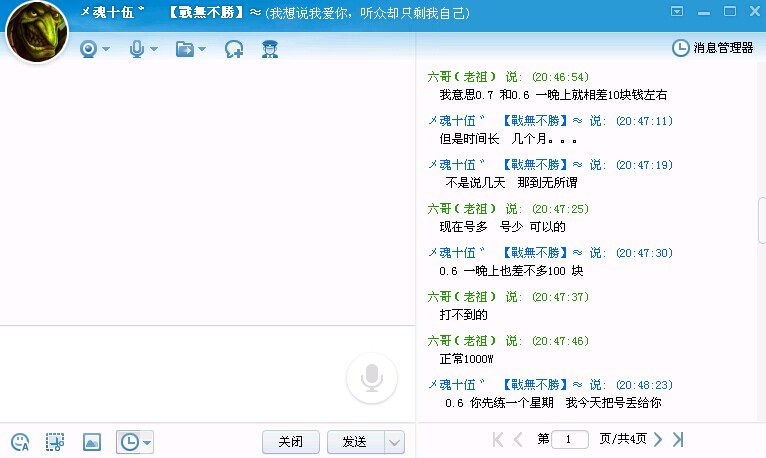Viewport: 766px width, 458px height.
Task: Open 消息管理器 message manager
Action: click(712, 47)
